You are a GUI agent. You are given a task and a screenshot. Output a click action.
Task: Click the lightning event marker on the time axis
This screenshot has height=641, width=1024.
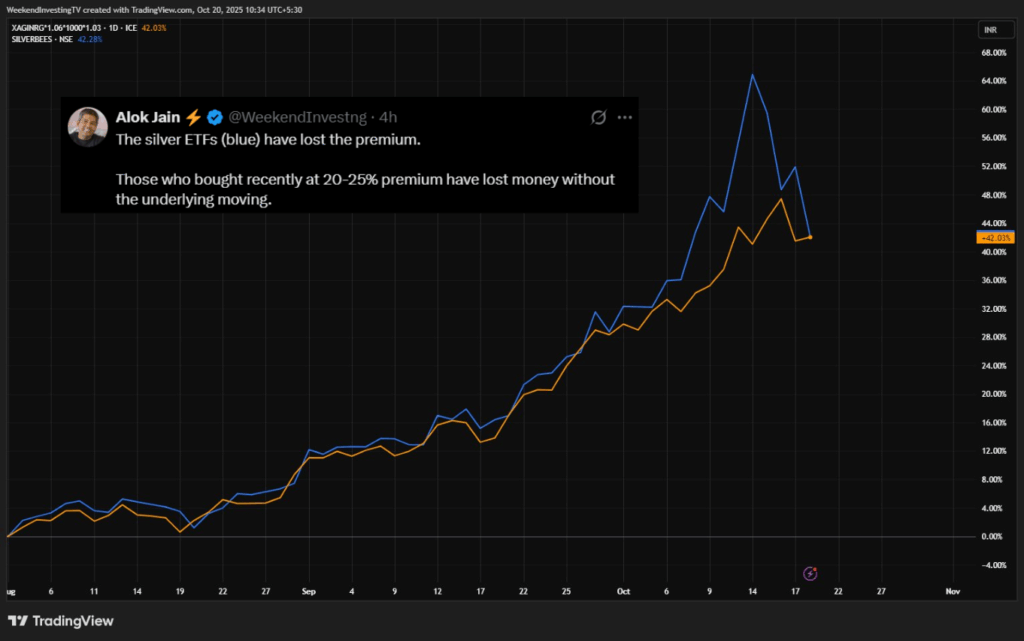click(811, 573)
